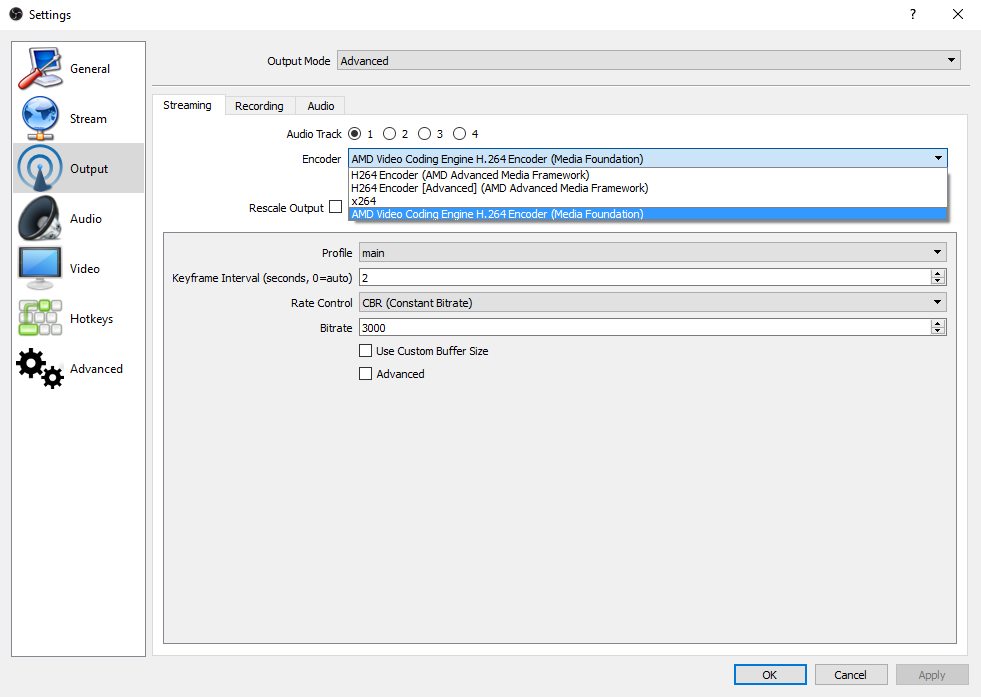The width and height of the screenshot is (981, 697).
Task: Collapse the Encoder dropdown list
Action: click(x=938, y=158)
